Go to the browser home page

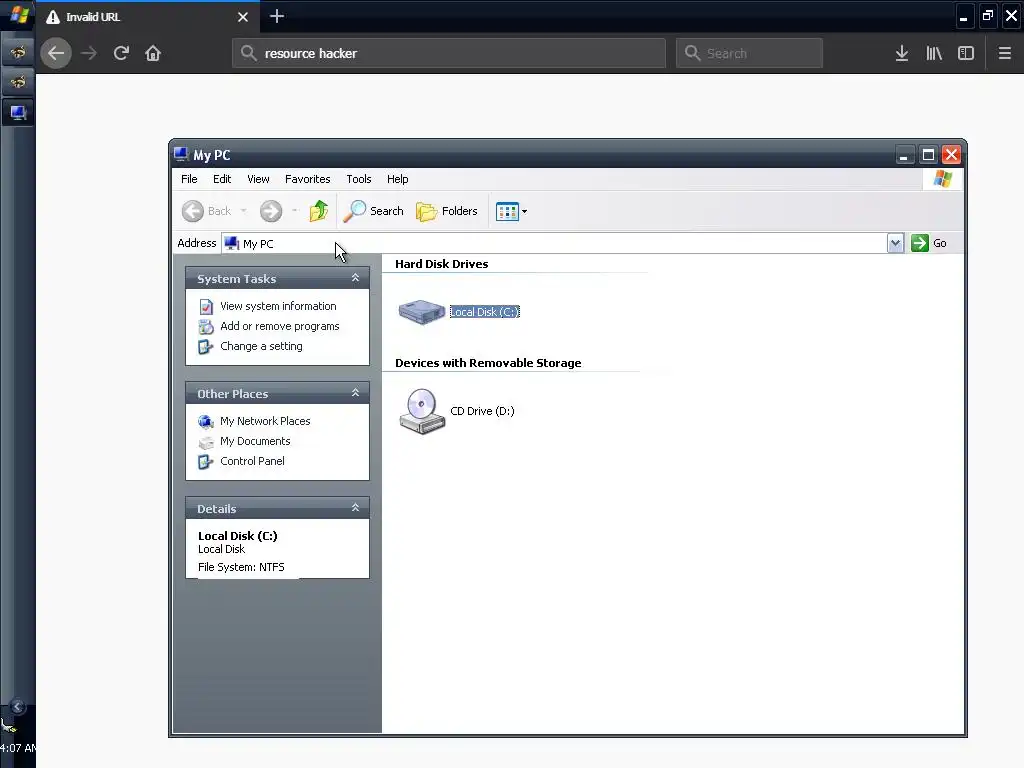(153, 53)
